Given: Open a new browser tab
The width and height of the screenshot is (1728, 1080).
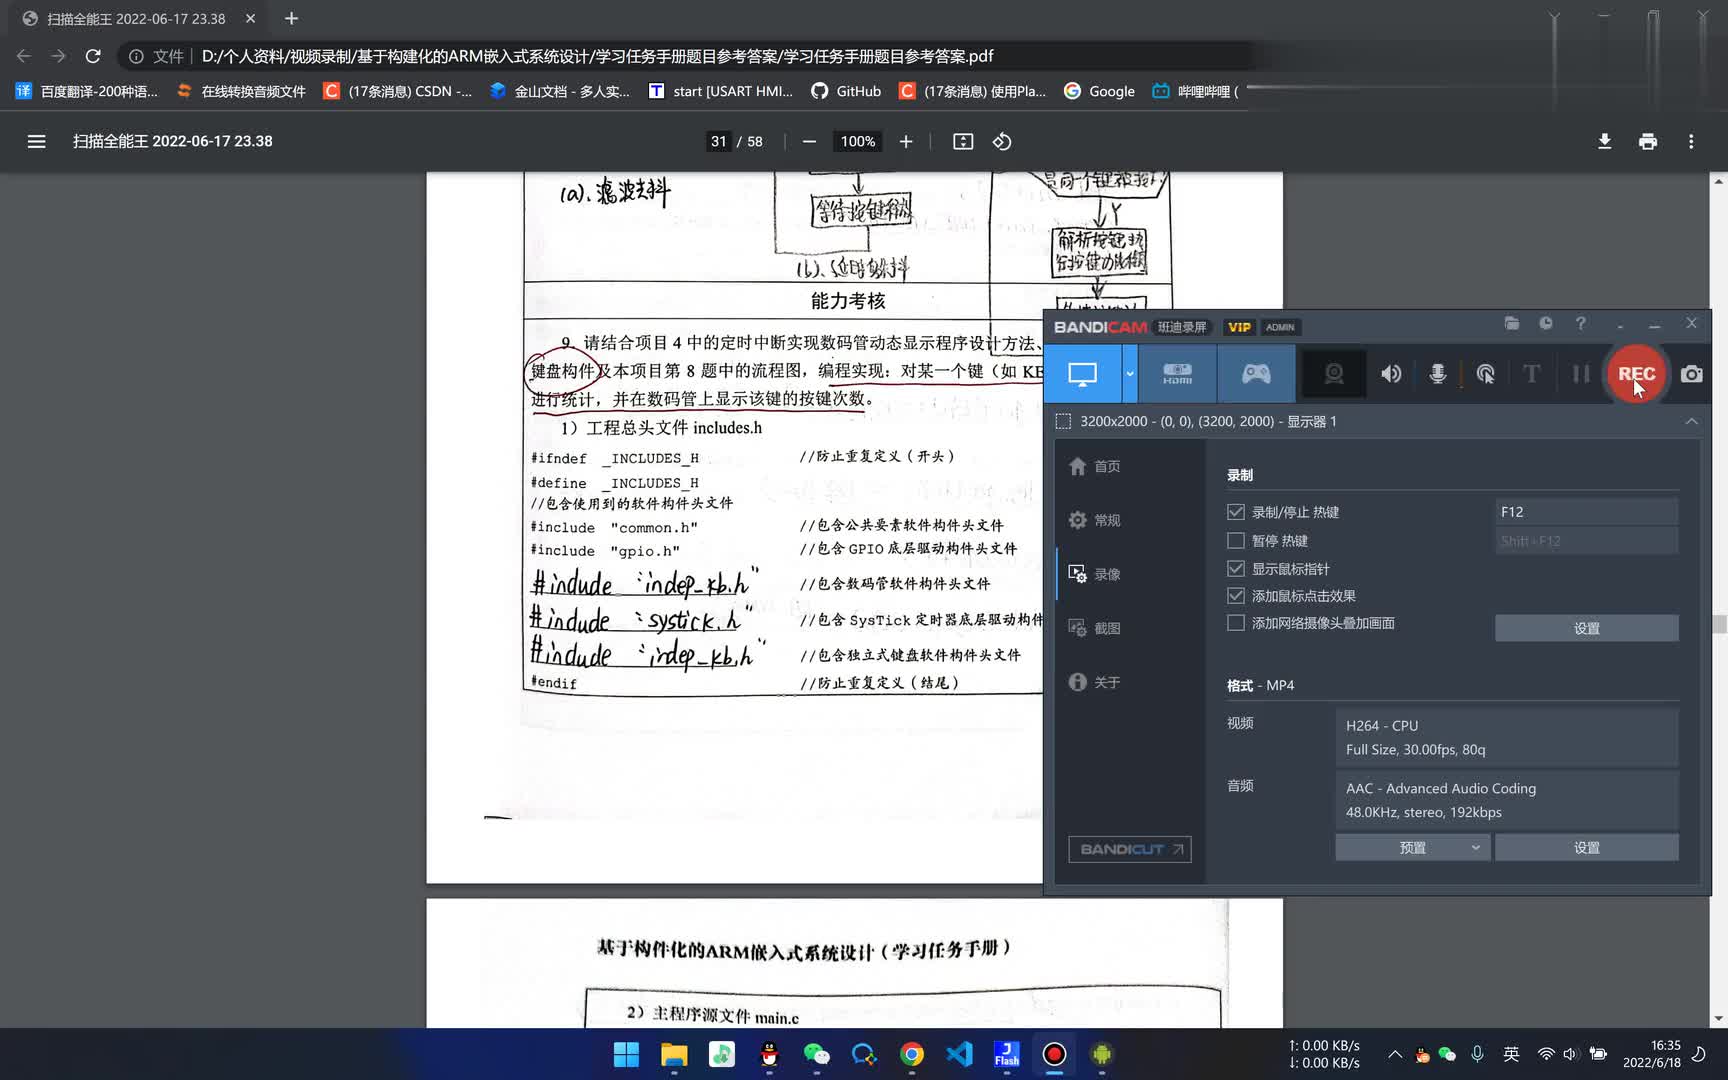Looking at the screenshot, I should pyautogui.click(x=291, y=18).
